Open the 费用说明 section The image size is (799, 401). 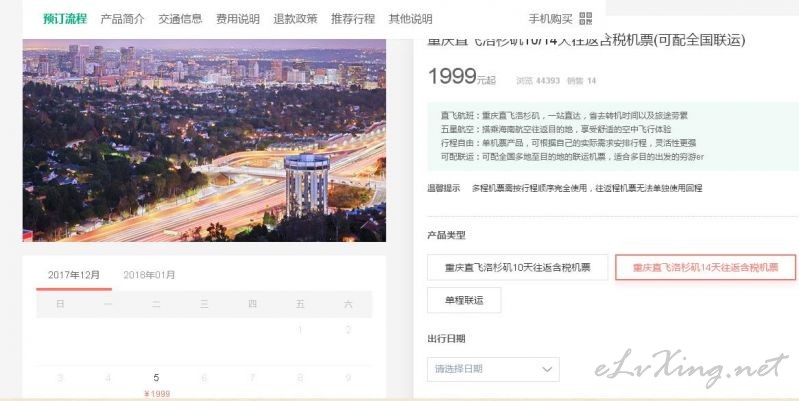point(237,19)
